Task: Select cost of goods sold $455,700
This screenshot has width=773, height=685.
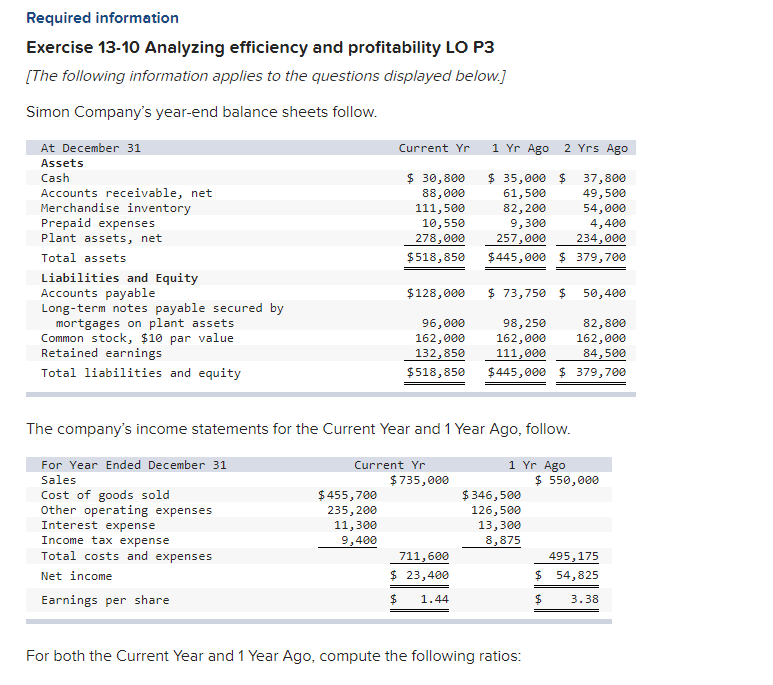Action: click(347, 495)
